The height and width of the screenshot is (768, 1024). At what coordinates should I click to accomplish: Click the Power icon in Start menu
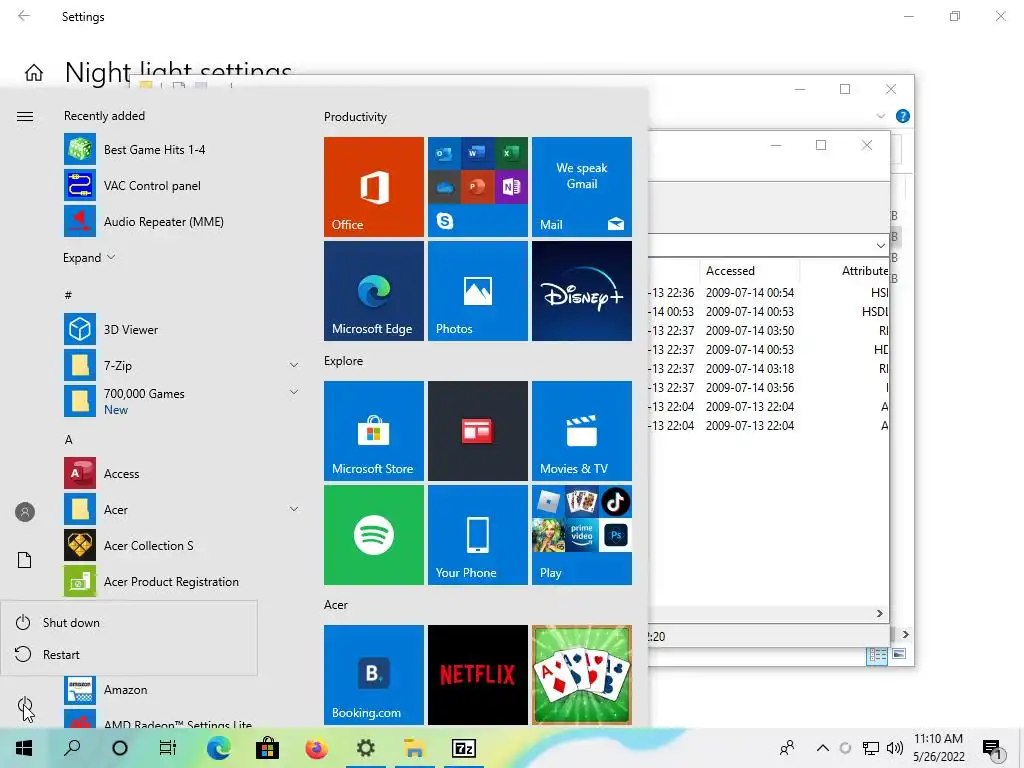pos(25,706)
